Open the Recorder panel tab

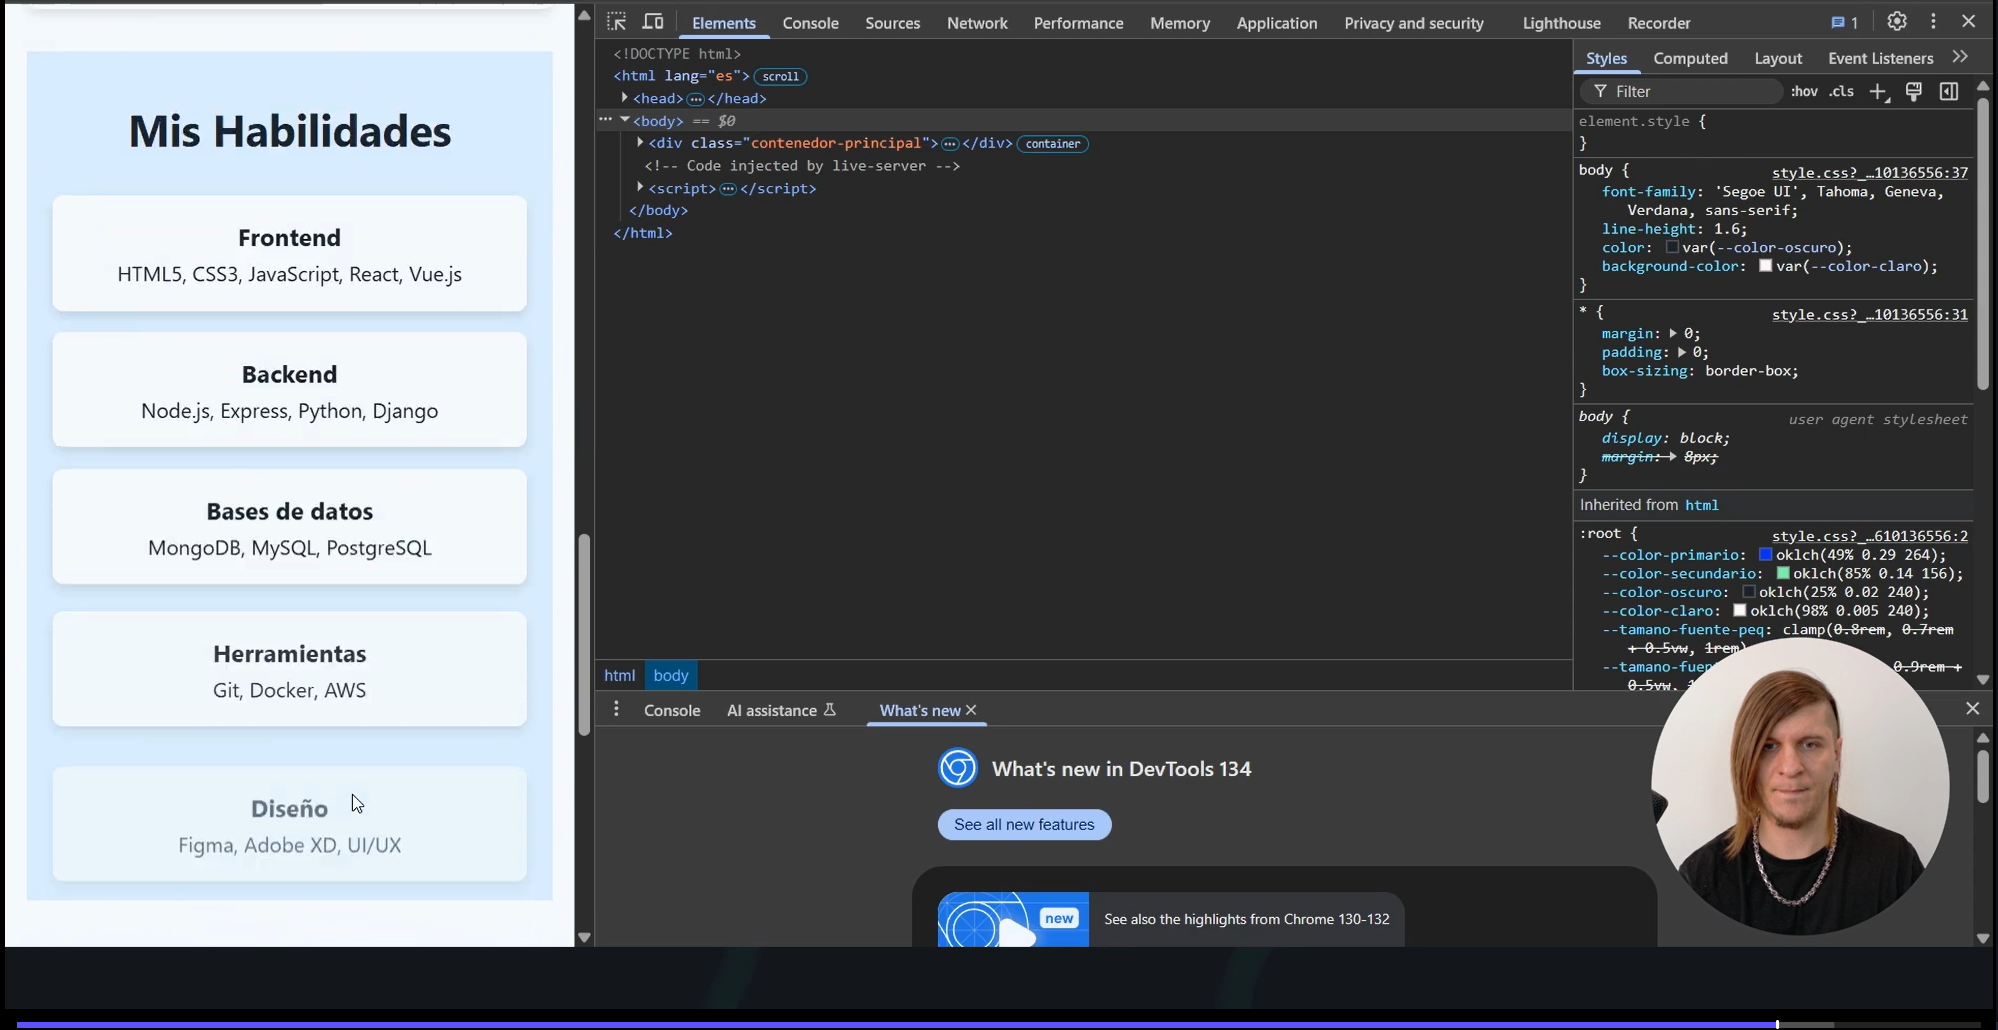pos(1658,23)
